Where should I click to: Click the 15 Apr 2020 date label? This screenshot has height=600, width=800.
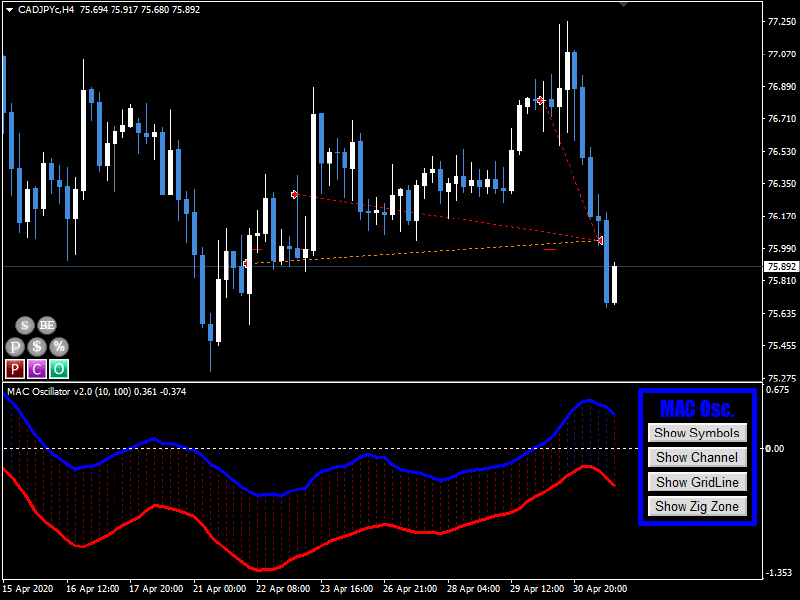[28, 588]
